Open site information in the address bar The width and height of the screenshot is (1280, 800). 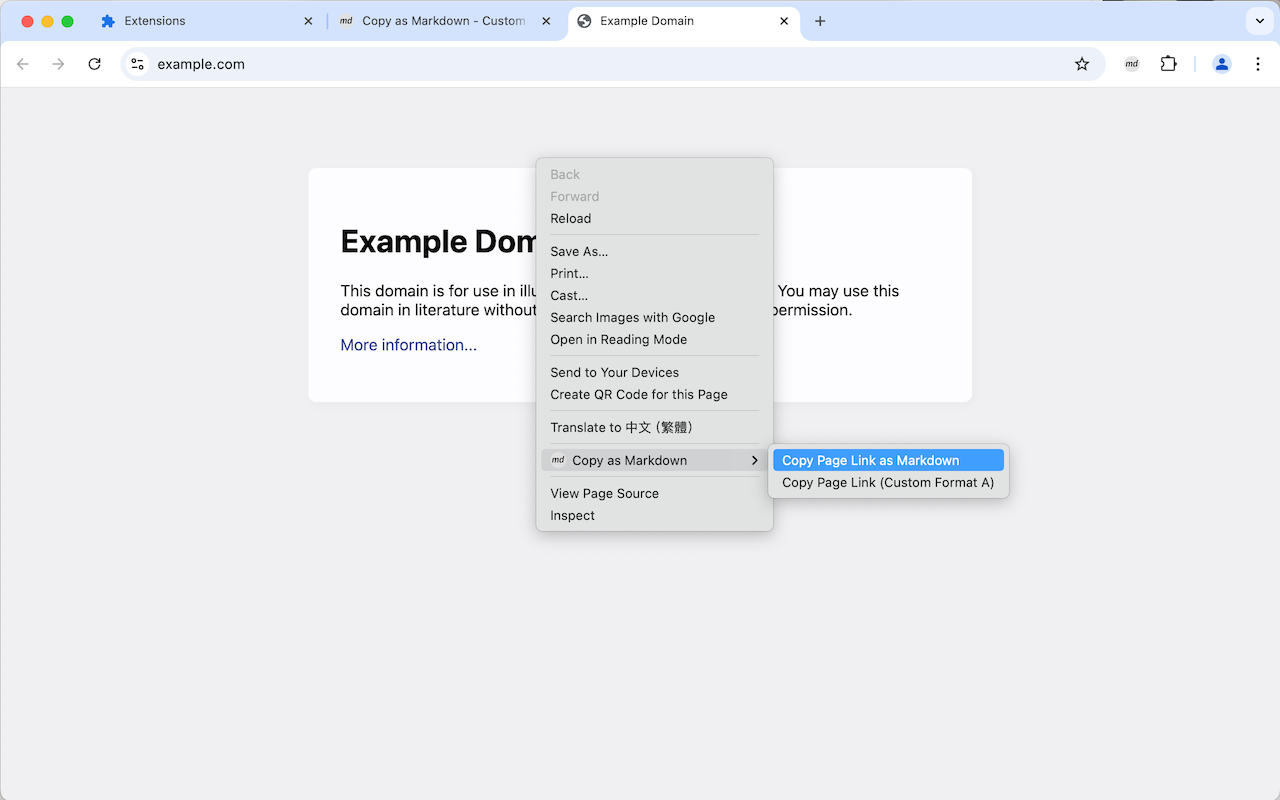pyautogui.click(x=135, y=63)
